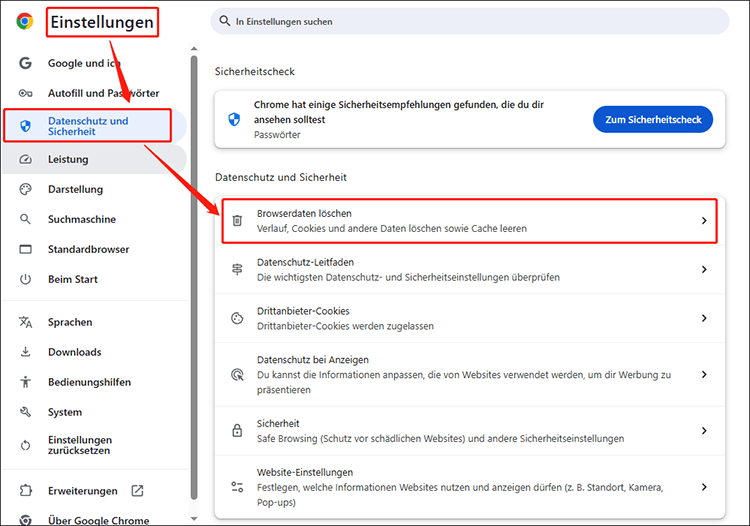This screenshot has width=750, height=526.
Task: Click the magnifier icon for Suchmaschine
Action: [x=25, y=219]
